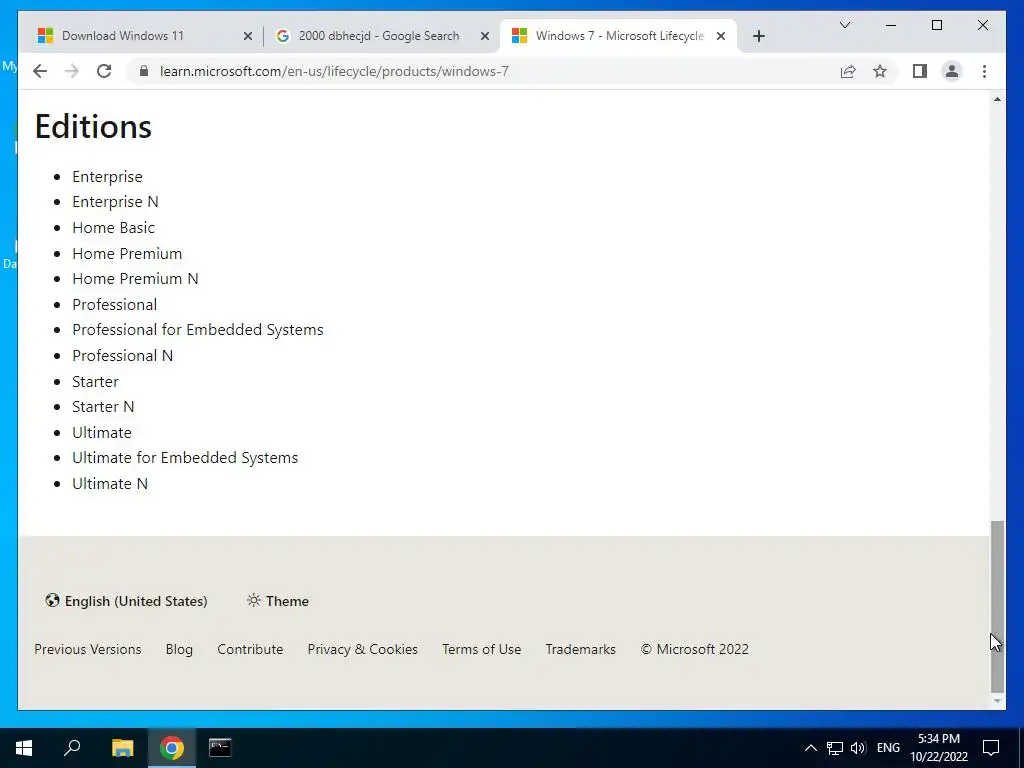Click the scrollbar up arrow

click(x=997, y=99)
